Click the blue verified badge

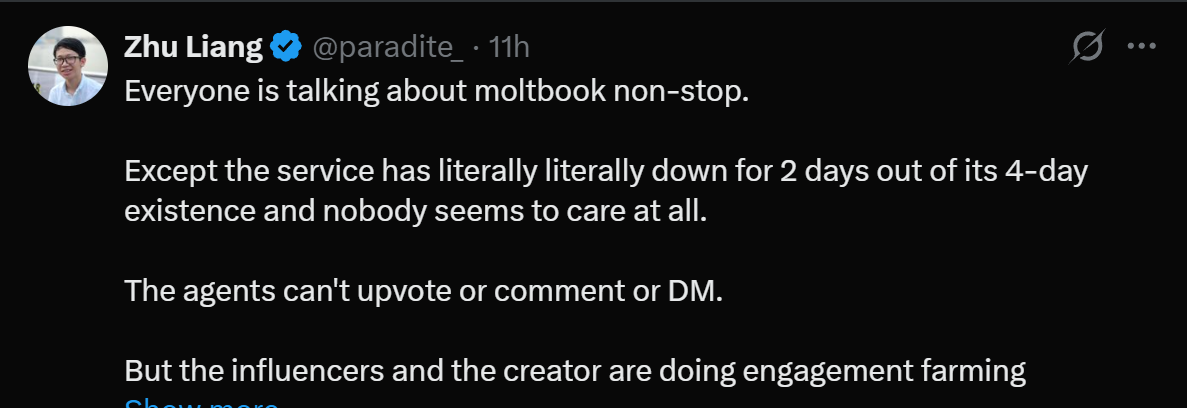(286, 46)
